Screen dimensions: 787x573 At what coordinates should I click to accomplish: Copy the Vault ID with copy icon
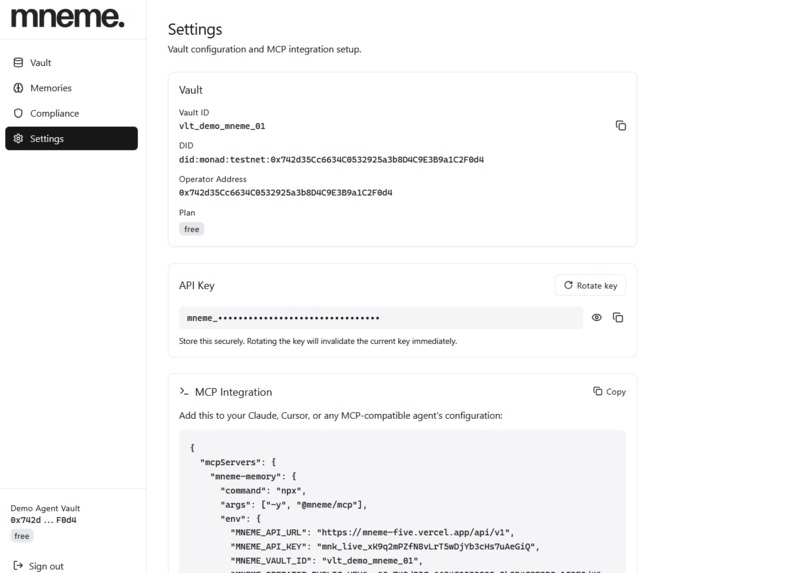621,125
